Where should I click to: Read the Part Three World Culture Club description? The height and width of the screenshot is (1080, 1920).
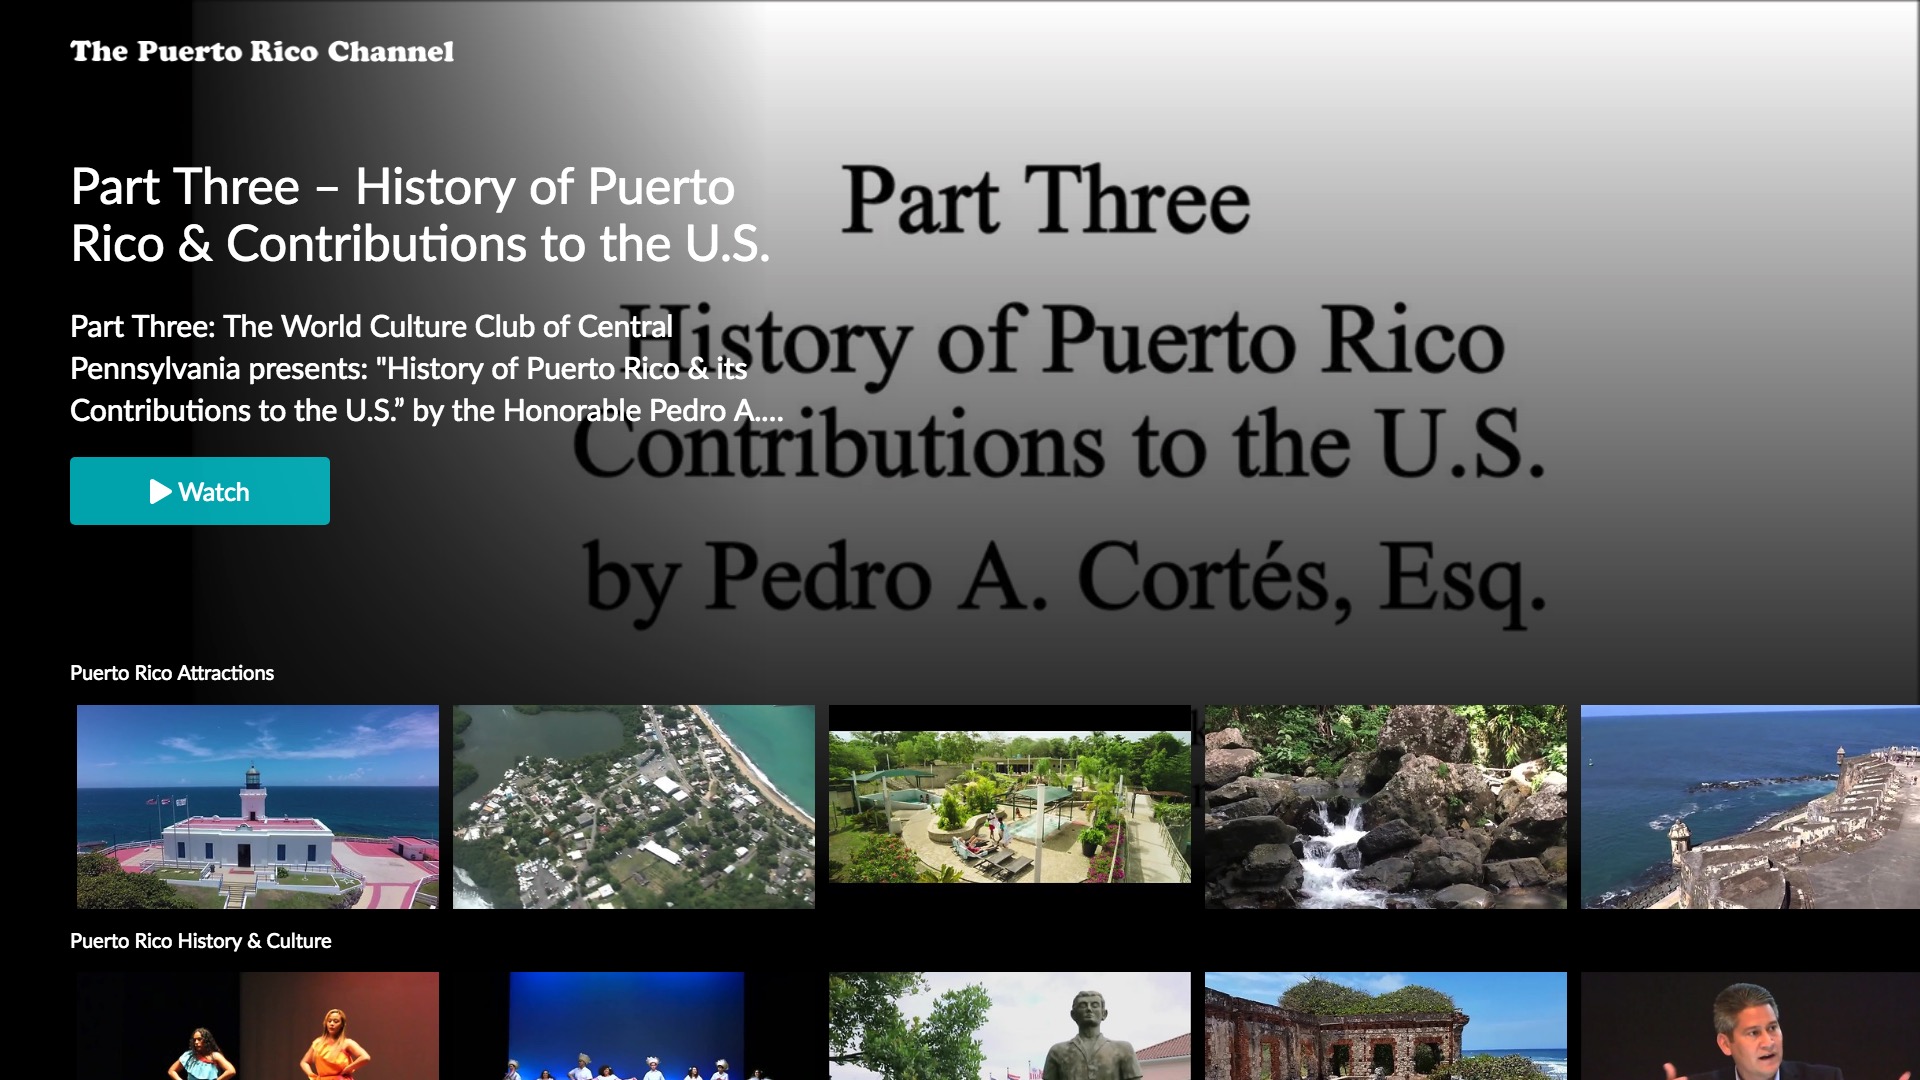[x=427, y=368]
